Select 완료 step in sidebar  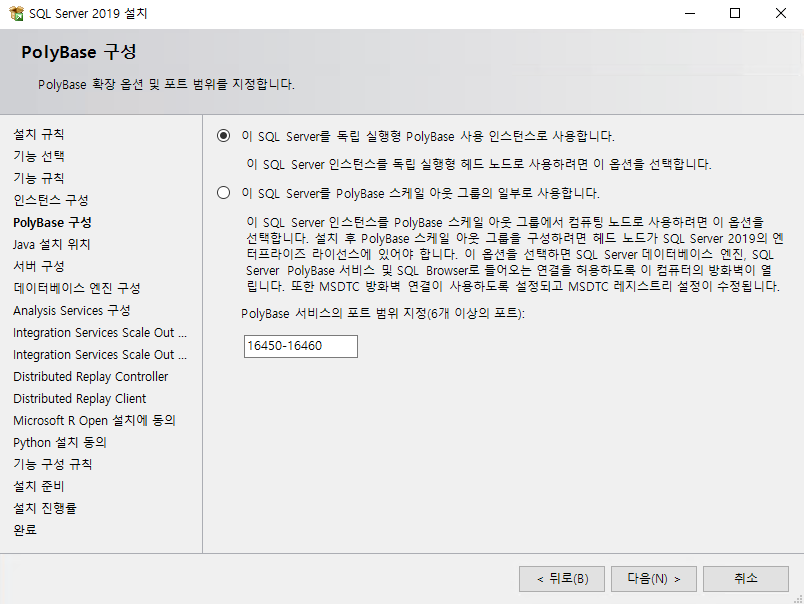25,530
